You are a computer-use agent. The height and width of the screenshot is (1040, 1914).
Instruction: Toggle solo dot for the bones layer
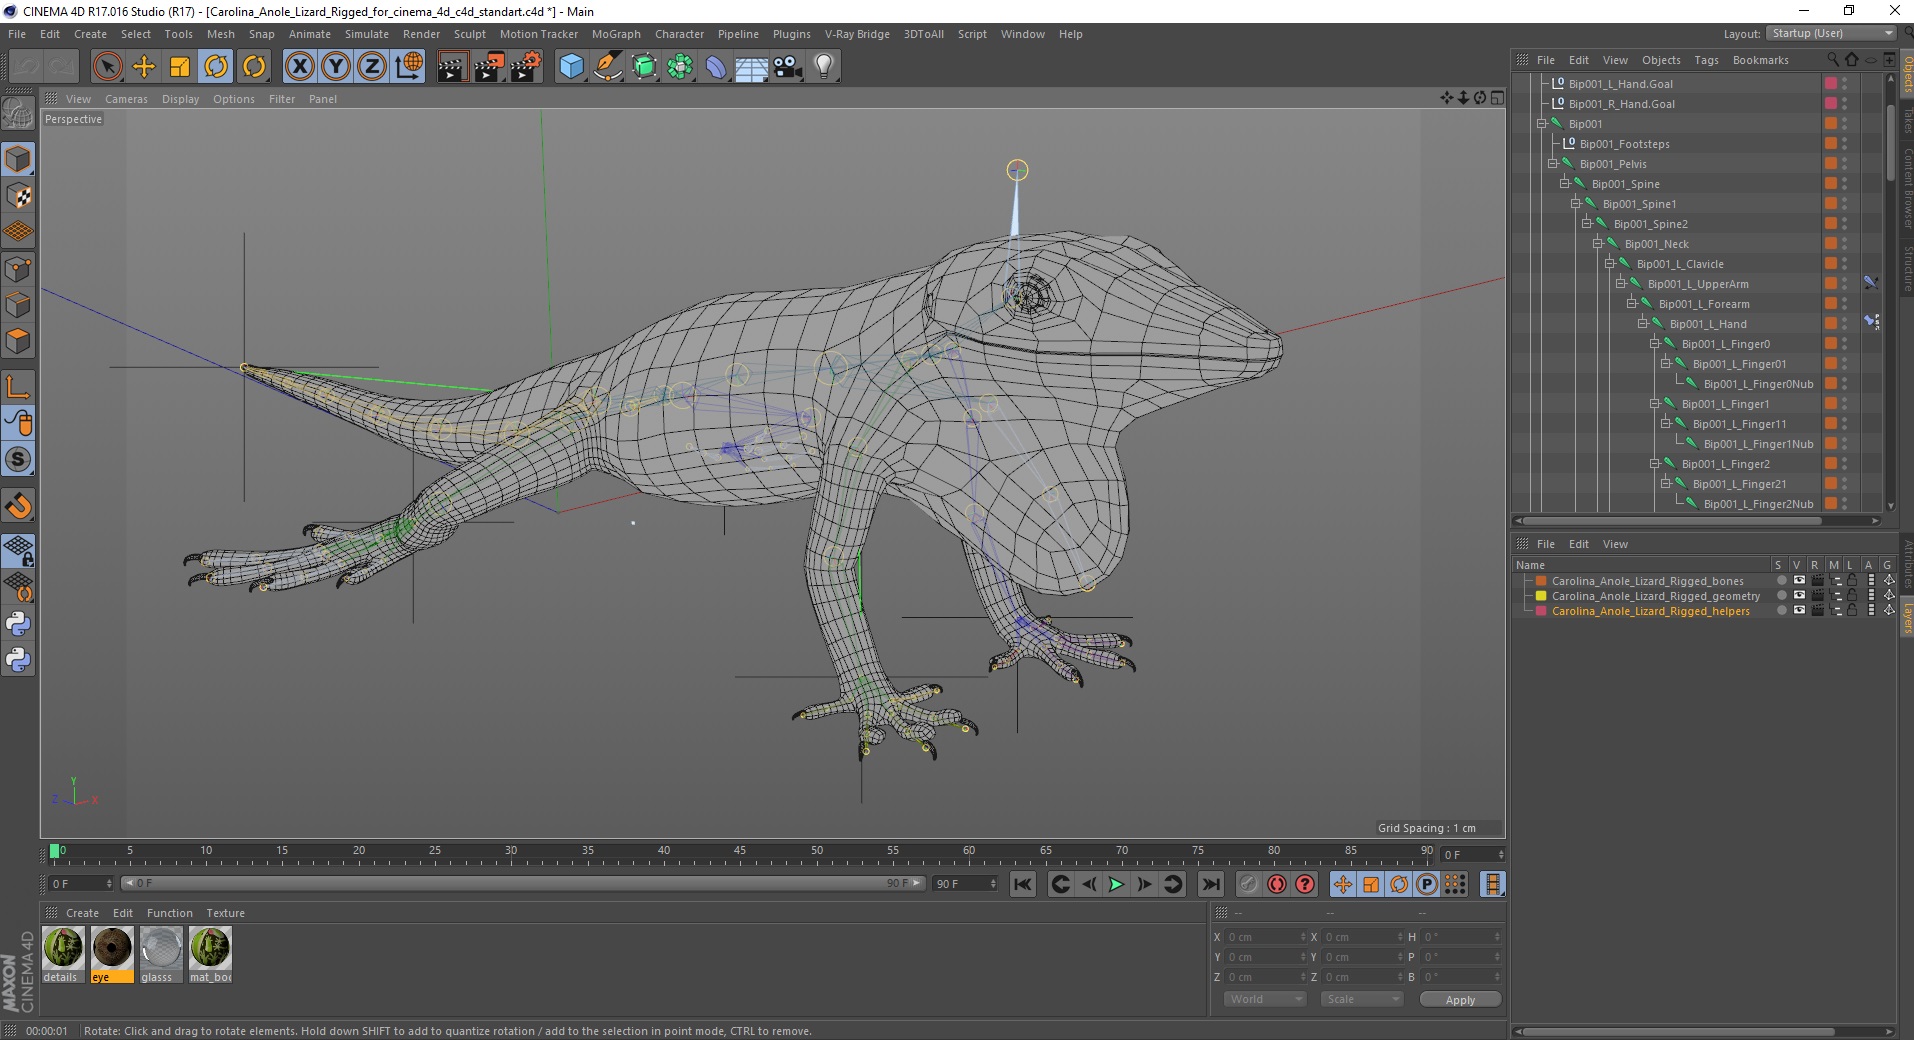pyautogui.click(x=1781, y=581)
